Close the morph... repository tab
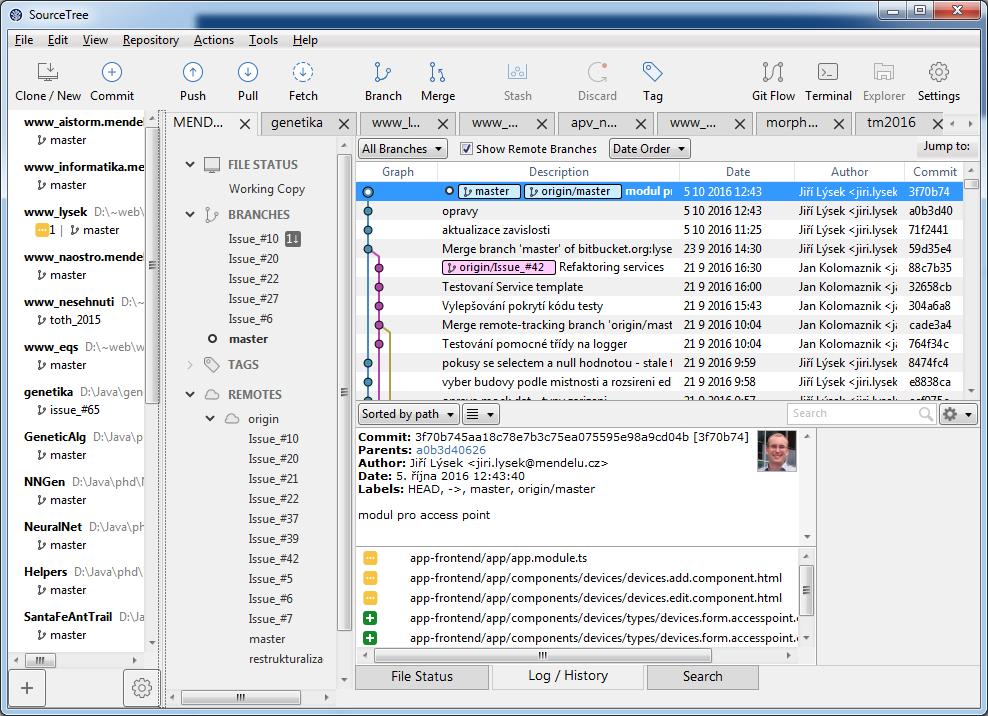 tap(839, 124)
